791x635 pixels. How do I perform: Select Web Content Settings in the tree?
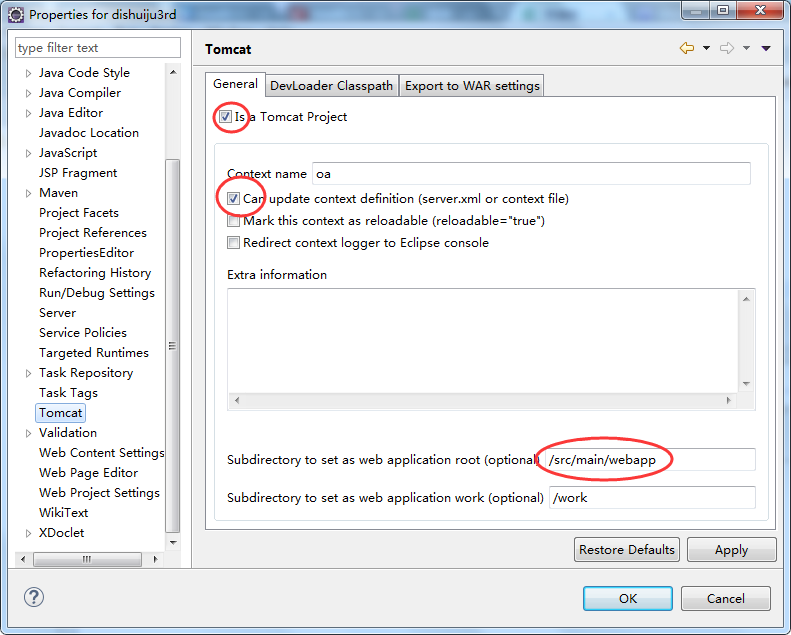101,453
